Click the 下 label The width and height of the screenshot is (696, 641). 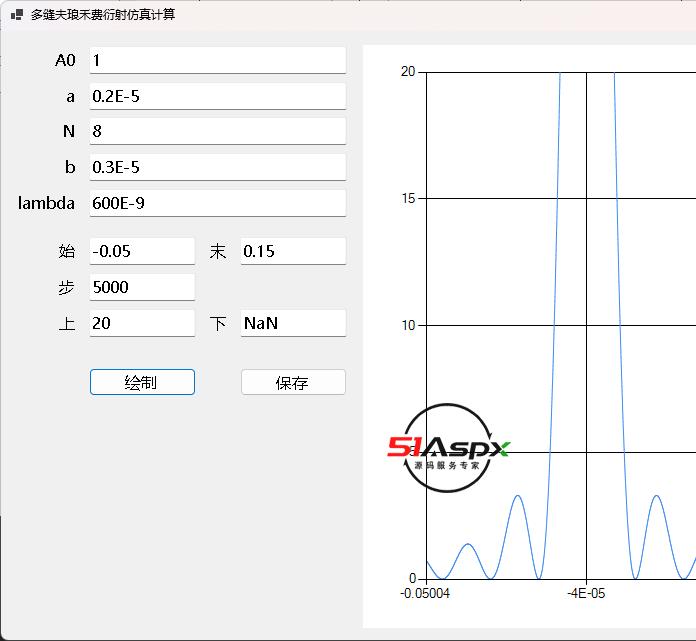point(218,323)
